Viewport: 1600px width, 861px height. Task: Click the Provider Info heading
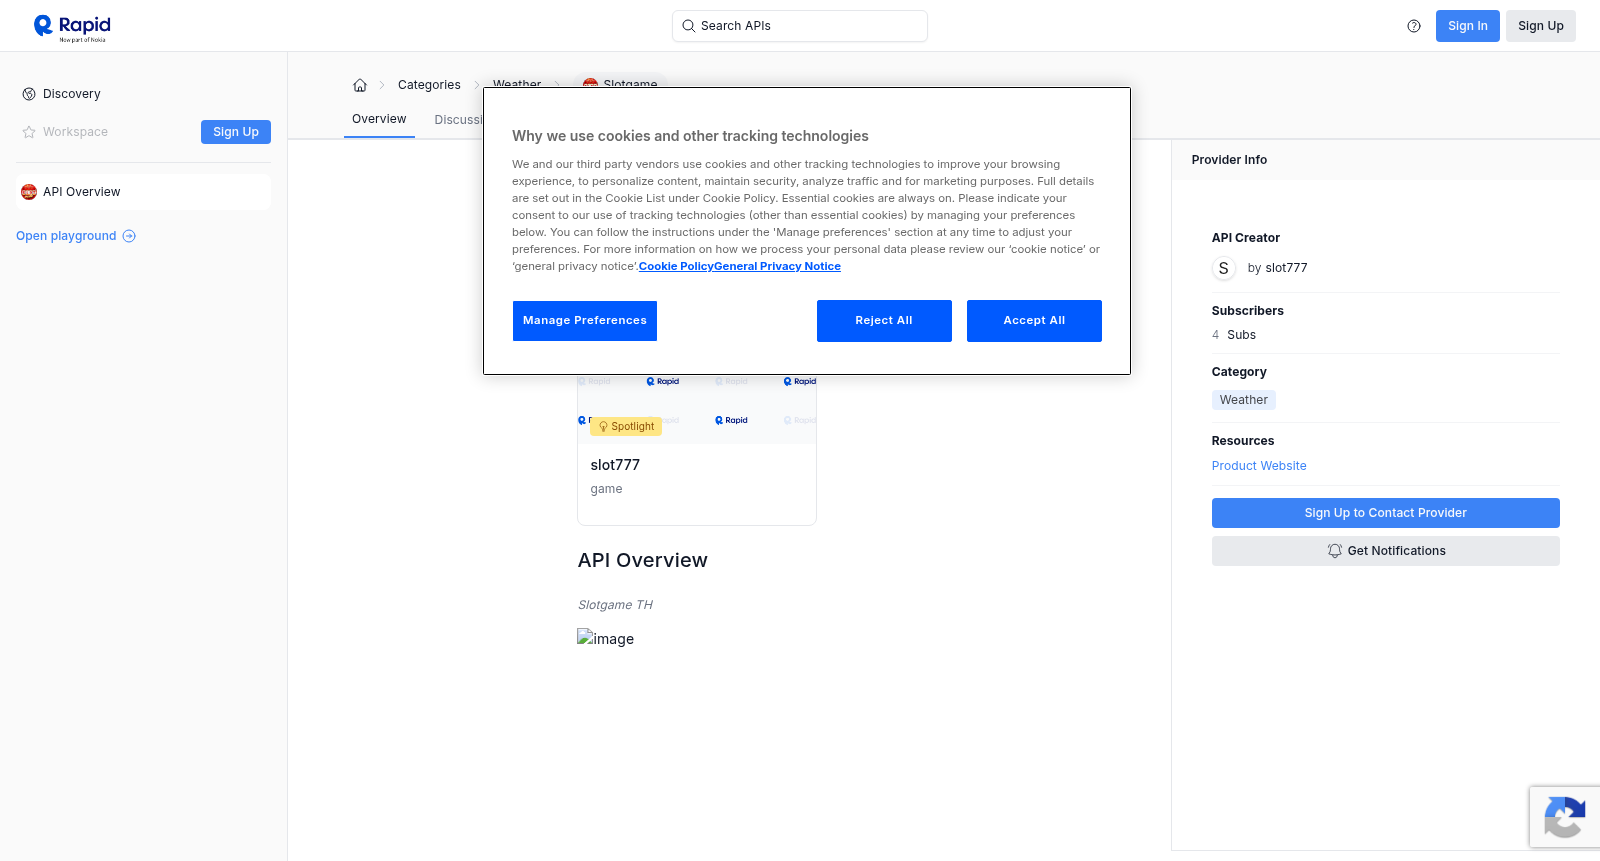pos(1229,160)
